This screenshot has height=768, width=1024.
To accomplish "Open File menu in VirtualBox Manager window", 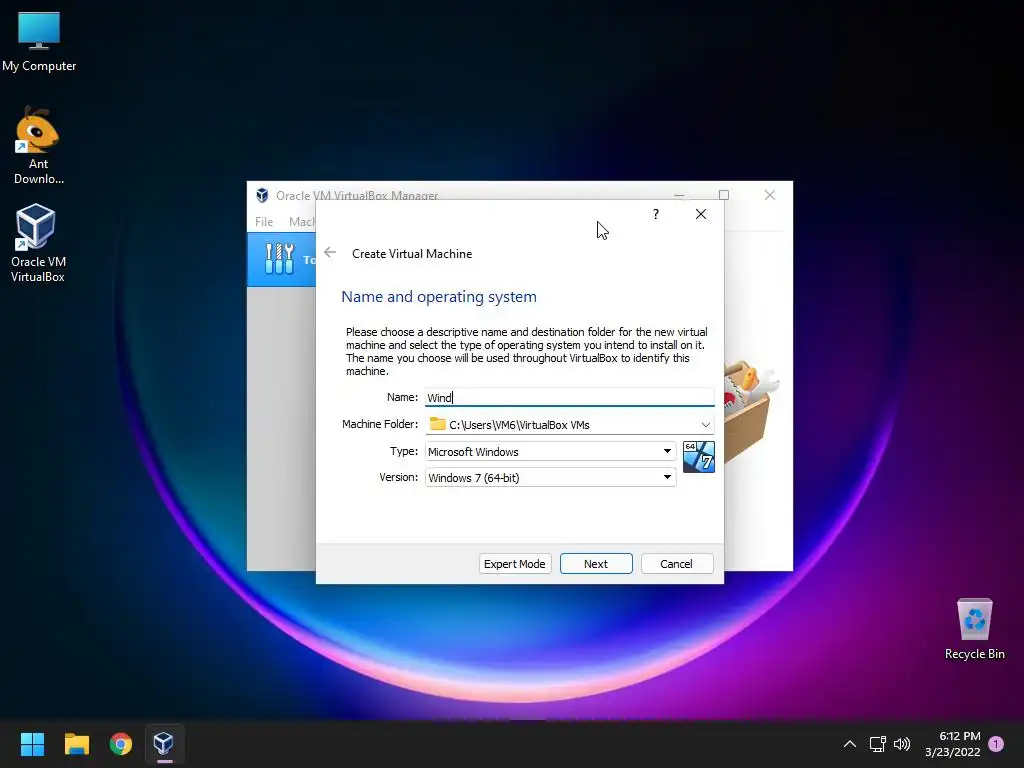I will click(264, 221).
